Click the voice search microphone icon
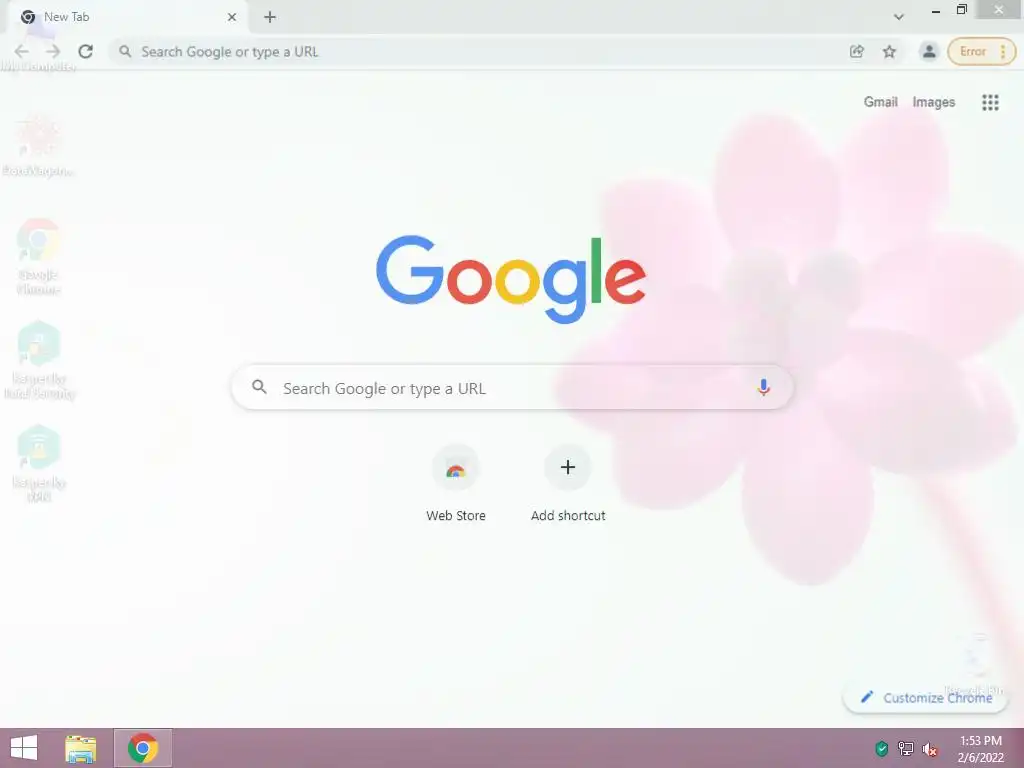 [x=763, y=387]
